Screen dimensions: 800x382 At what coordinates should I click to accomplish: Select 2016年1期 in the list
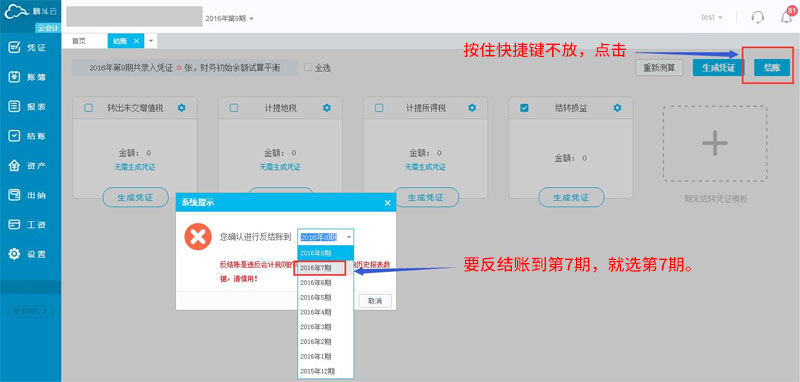326,356
